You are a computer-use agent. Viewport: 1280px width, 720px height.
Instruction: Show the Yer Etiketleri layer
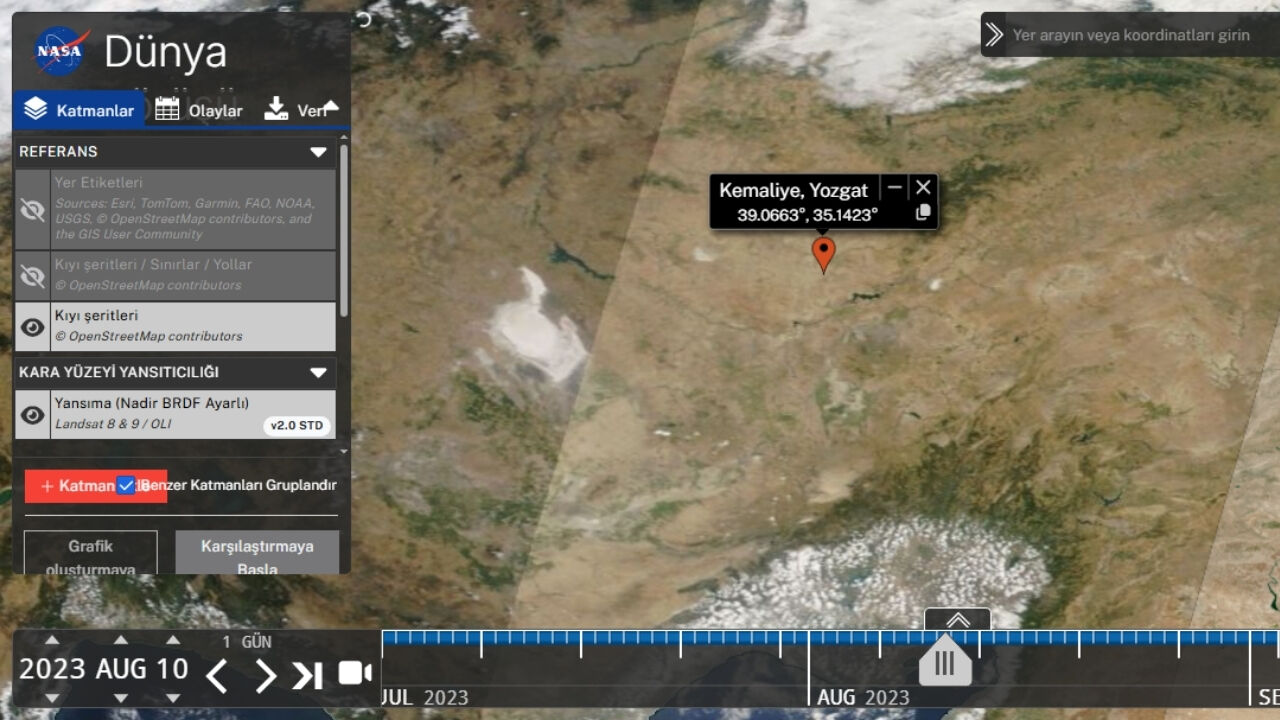(x=33, y=209)
